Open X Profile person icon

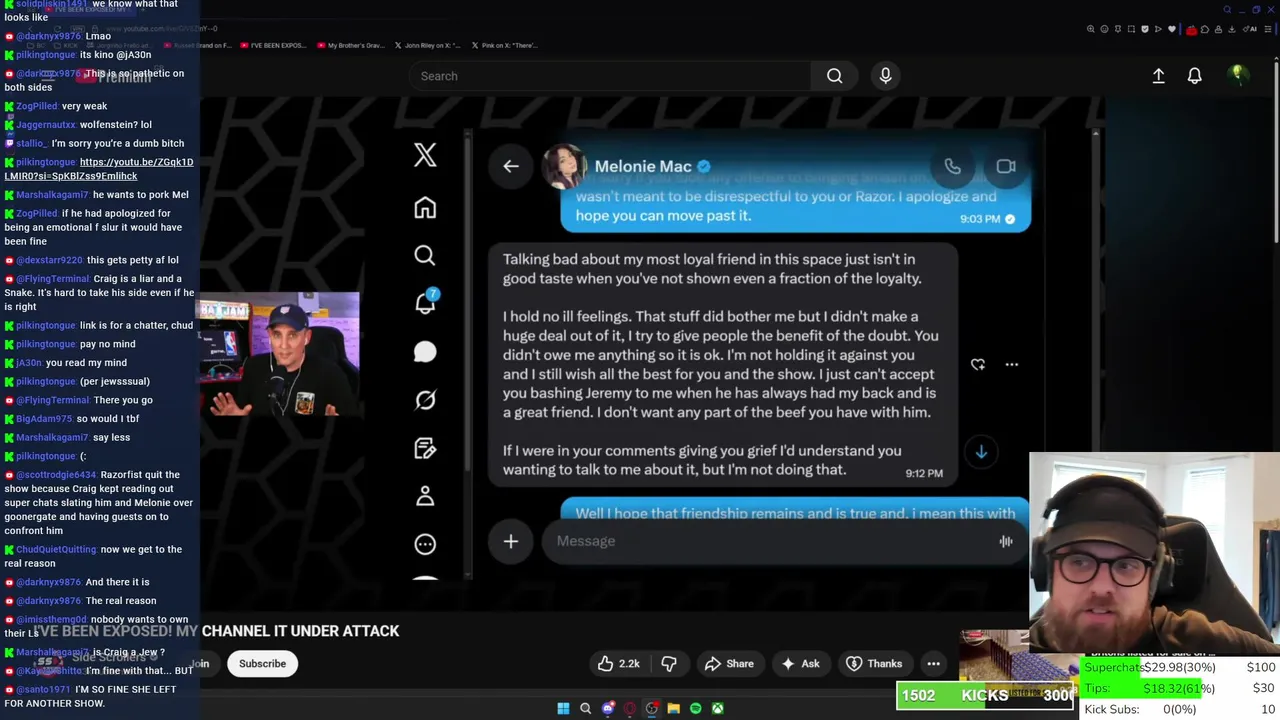click(425, 496)
